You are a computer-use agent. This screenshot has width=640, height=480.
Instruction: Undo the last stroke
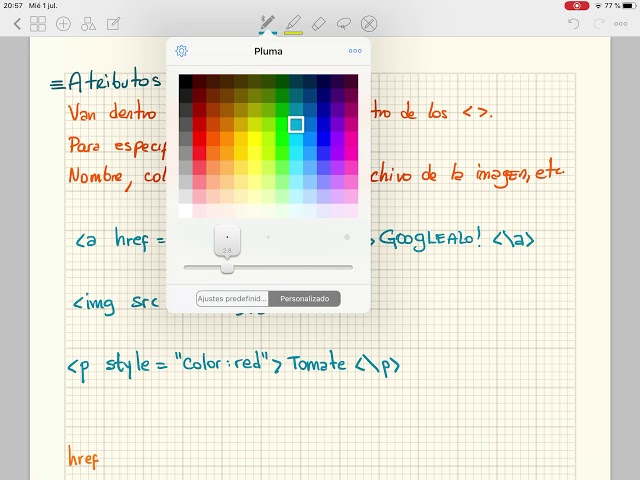point(574,24)
